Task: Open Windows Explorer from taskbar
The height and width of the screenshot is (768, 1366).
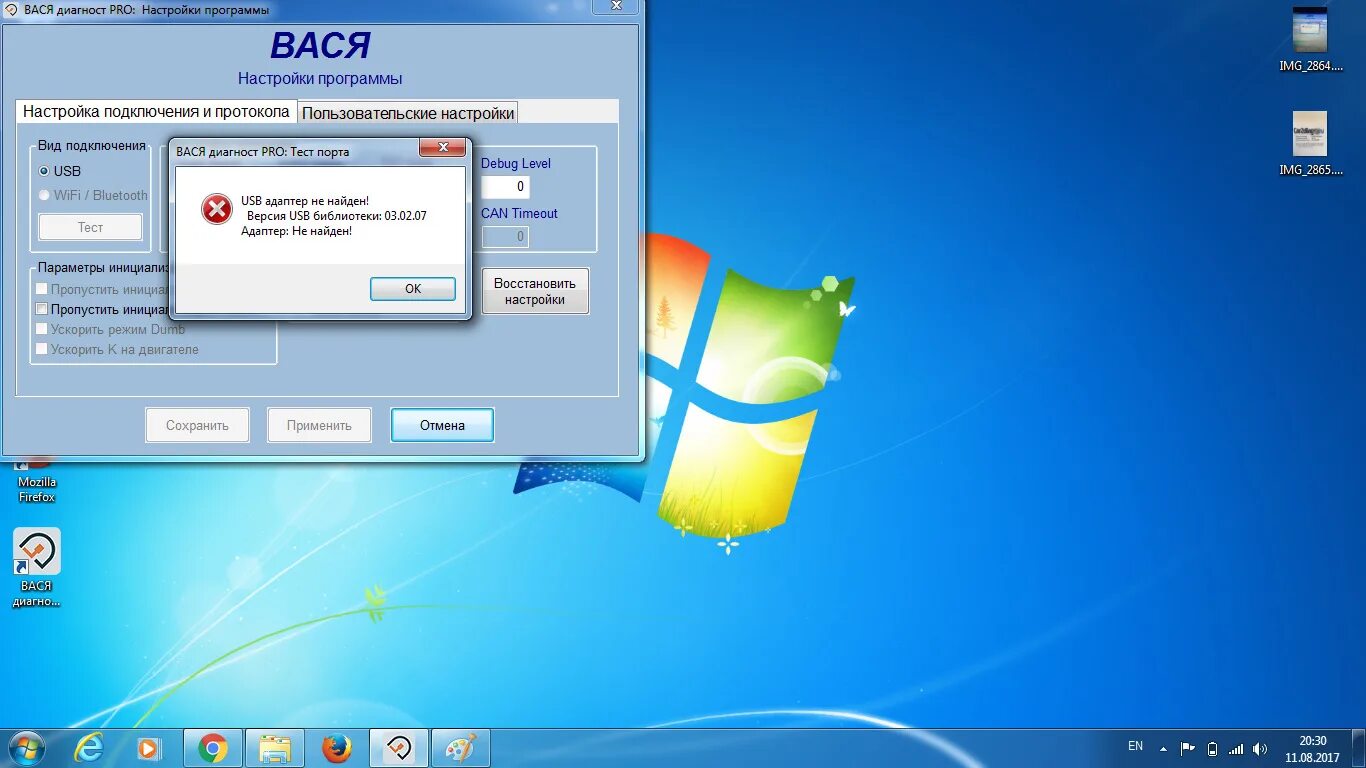Action: pyautogui.click(x=274, y=748)
